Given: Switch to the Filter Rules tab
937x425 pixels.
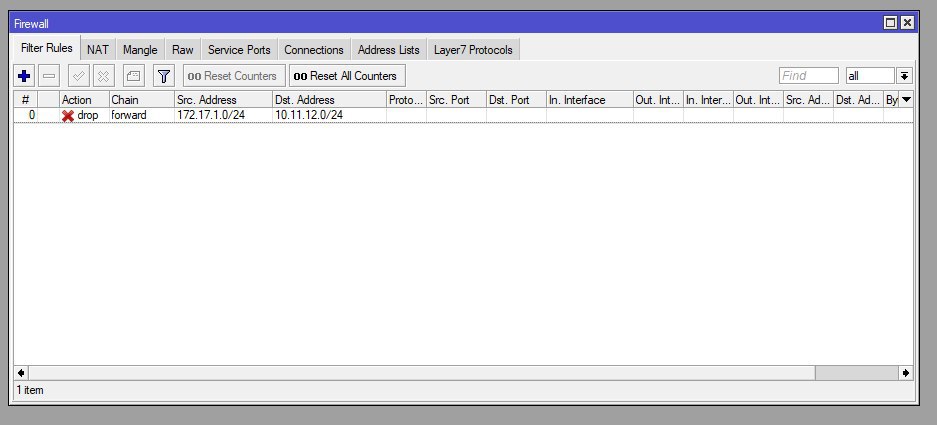Looking at the screenshot, I should 47,48.
